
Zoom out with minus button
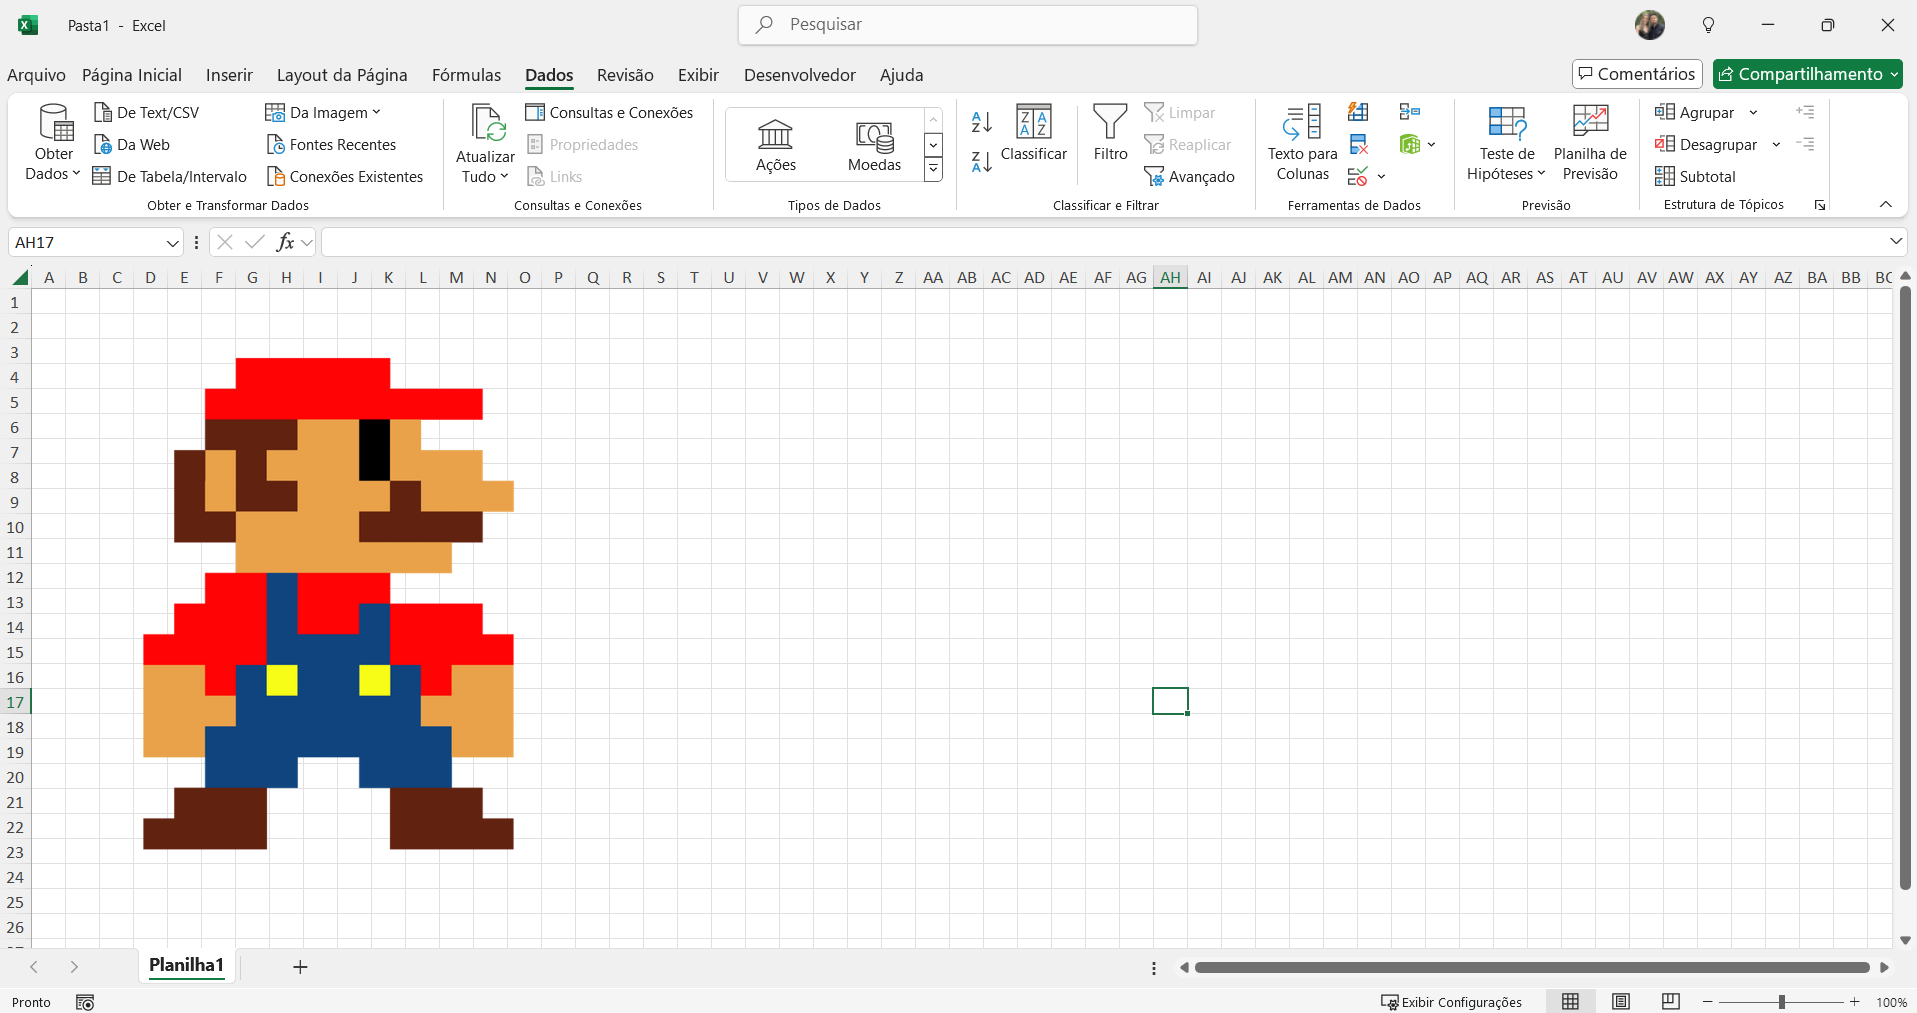(x=1708, y=1002)
